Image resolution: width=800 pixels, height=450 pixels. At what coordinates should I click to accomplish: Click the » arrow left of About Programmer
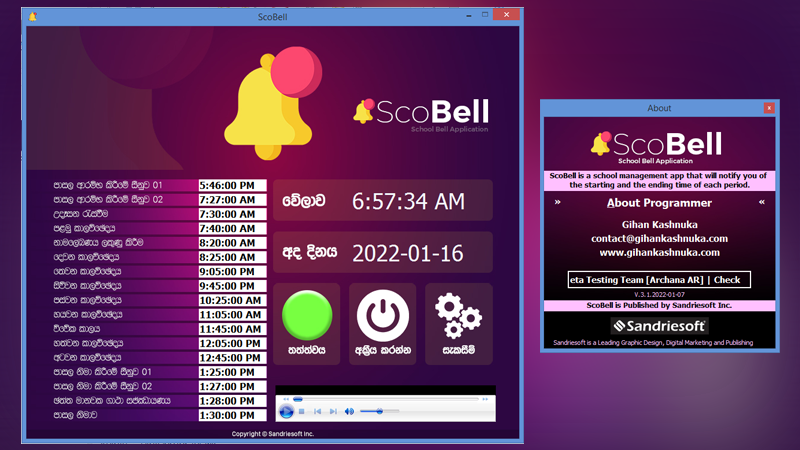[558, 202]
